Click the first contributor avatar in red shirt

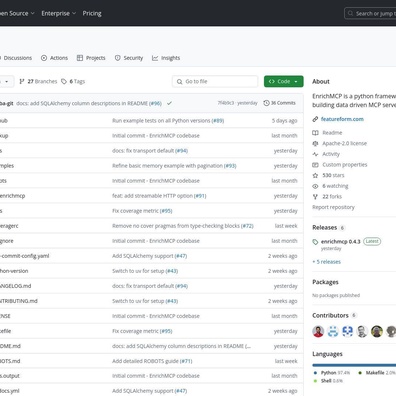[x=318, y=331]
